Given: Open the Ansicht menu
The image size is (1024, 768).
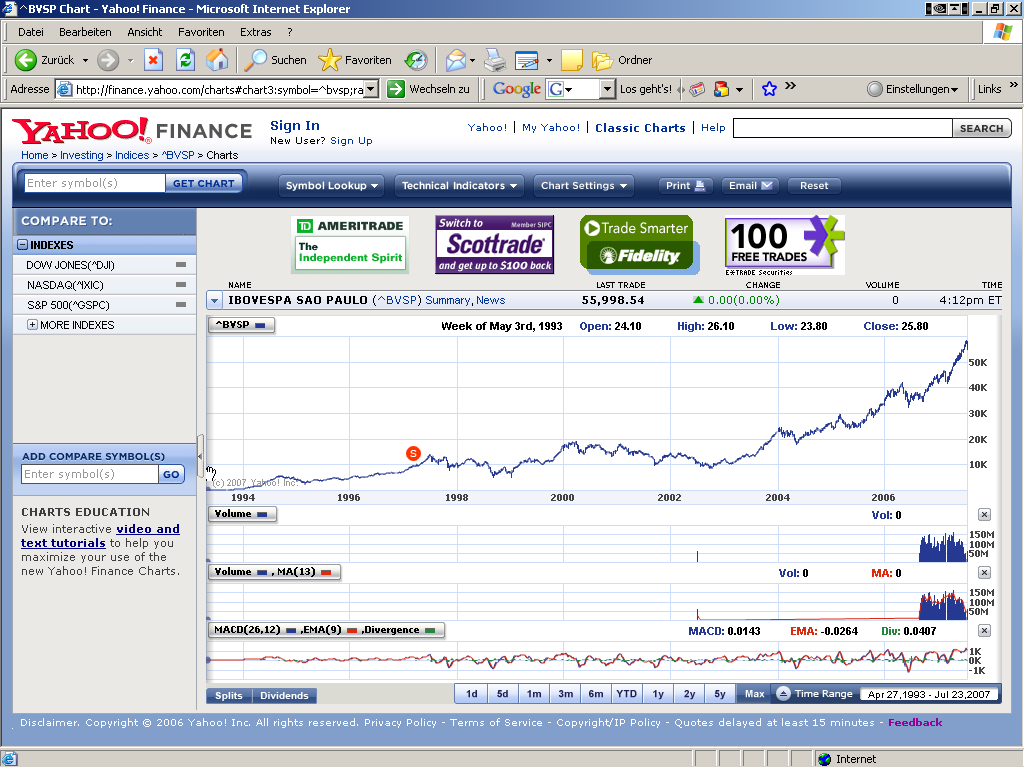Looking at the screenshot, I should click(x=144, y=32).
